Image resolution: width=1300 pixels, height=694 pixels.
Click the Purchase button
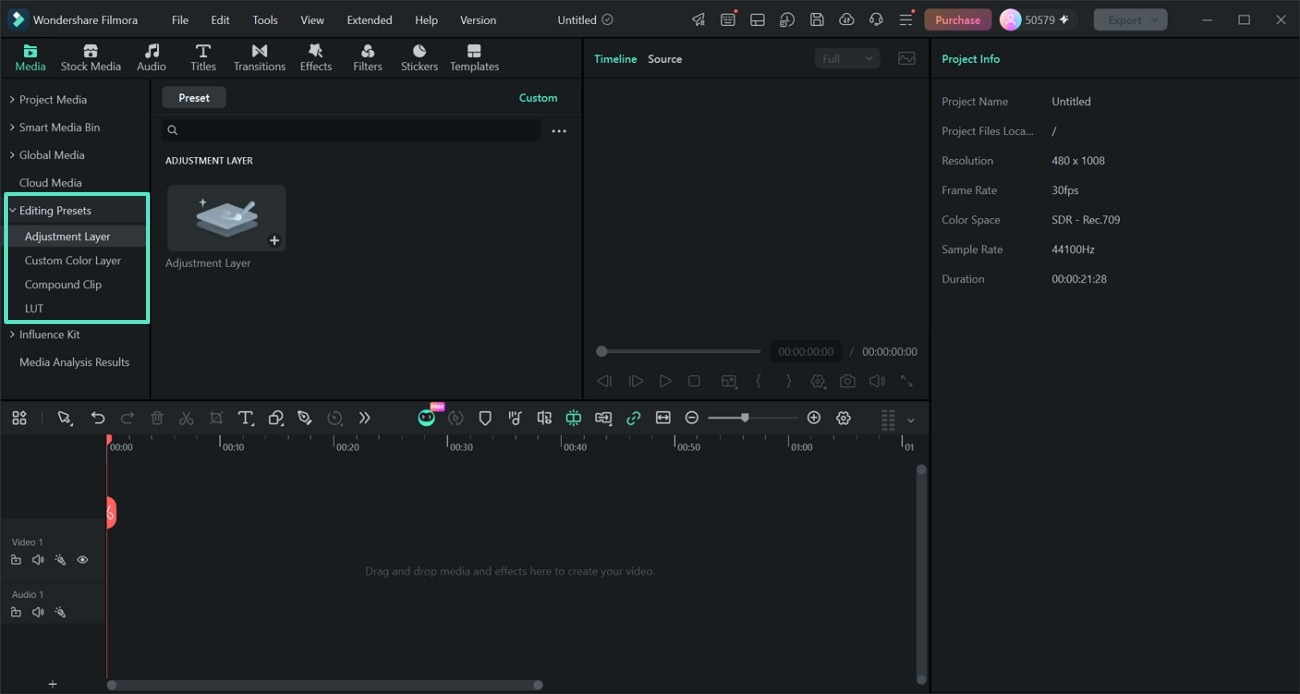click(x=957, y=20)
